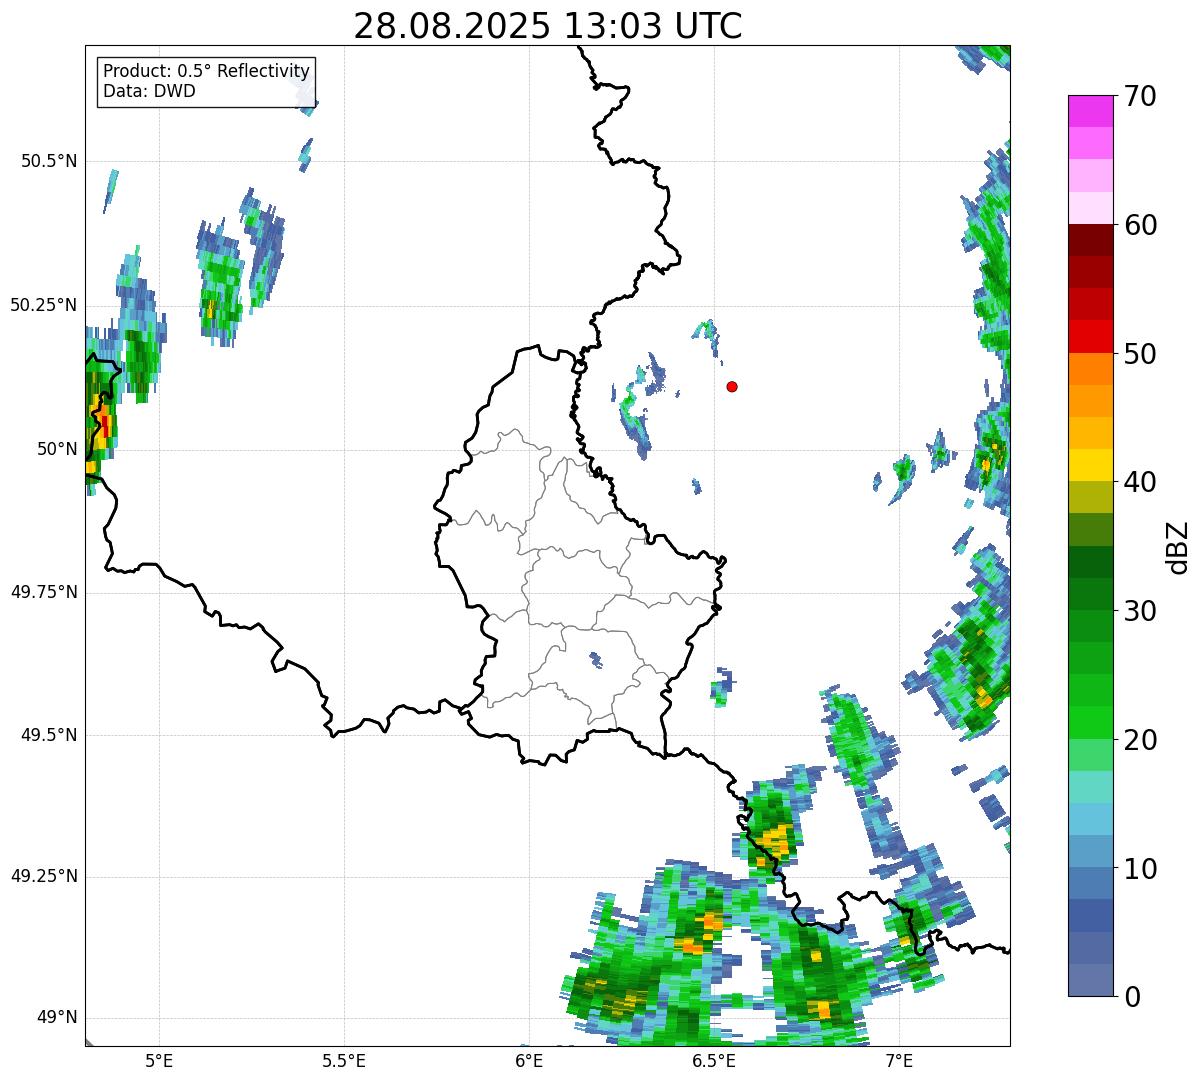Screen dimensions: 1202x1081
Task: Click the 6.5°E longitude label
Action: [x=715, y=1060]
